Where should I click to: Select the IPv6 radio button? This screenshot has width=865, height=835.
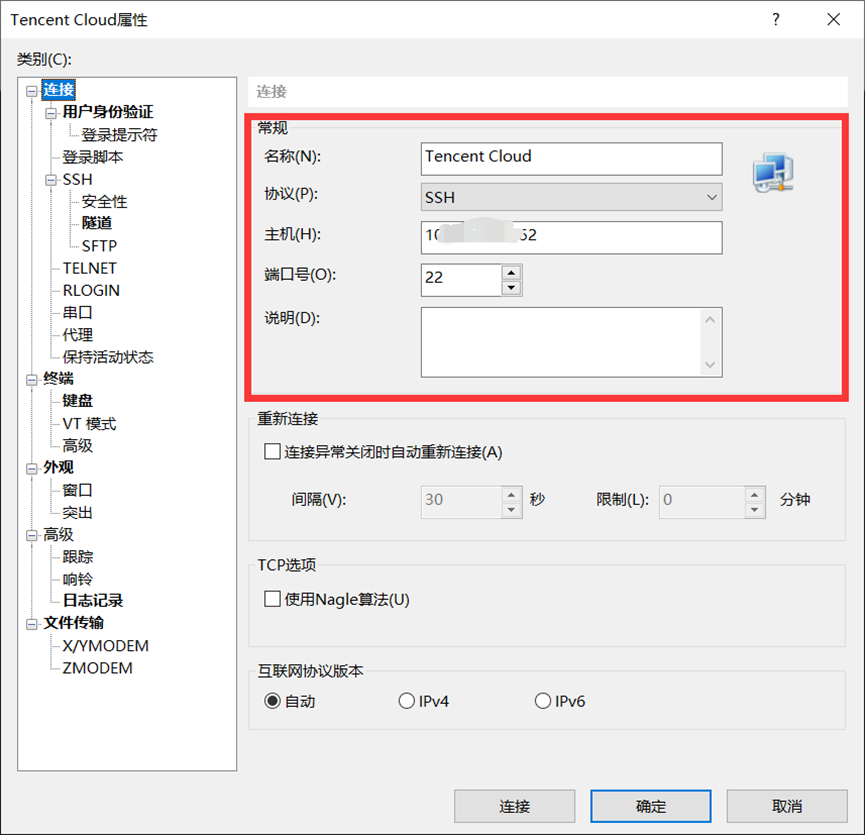tap(543, 701)
